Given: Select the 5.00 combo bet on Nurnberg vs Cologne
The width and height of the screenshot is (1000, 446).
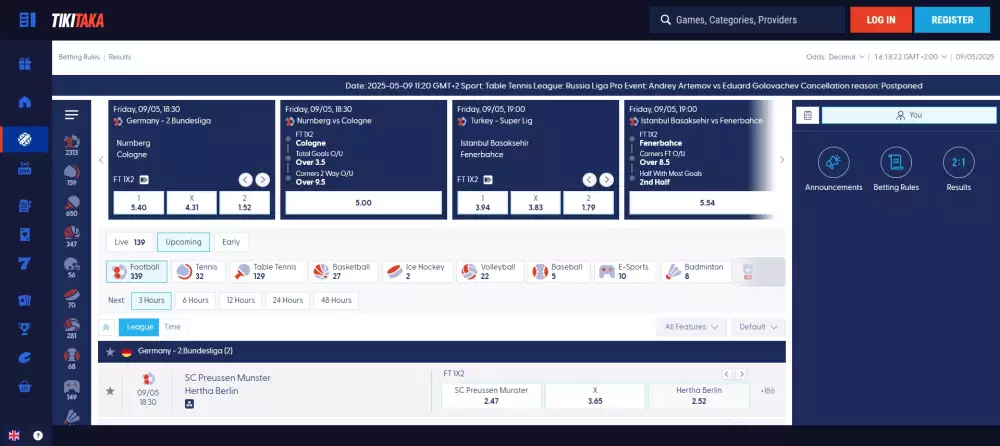Looking at the screenshot, I should point(364,203).
